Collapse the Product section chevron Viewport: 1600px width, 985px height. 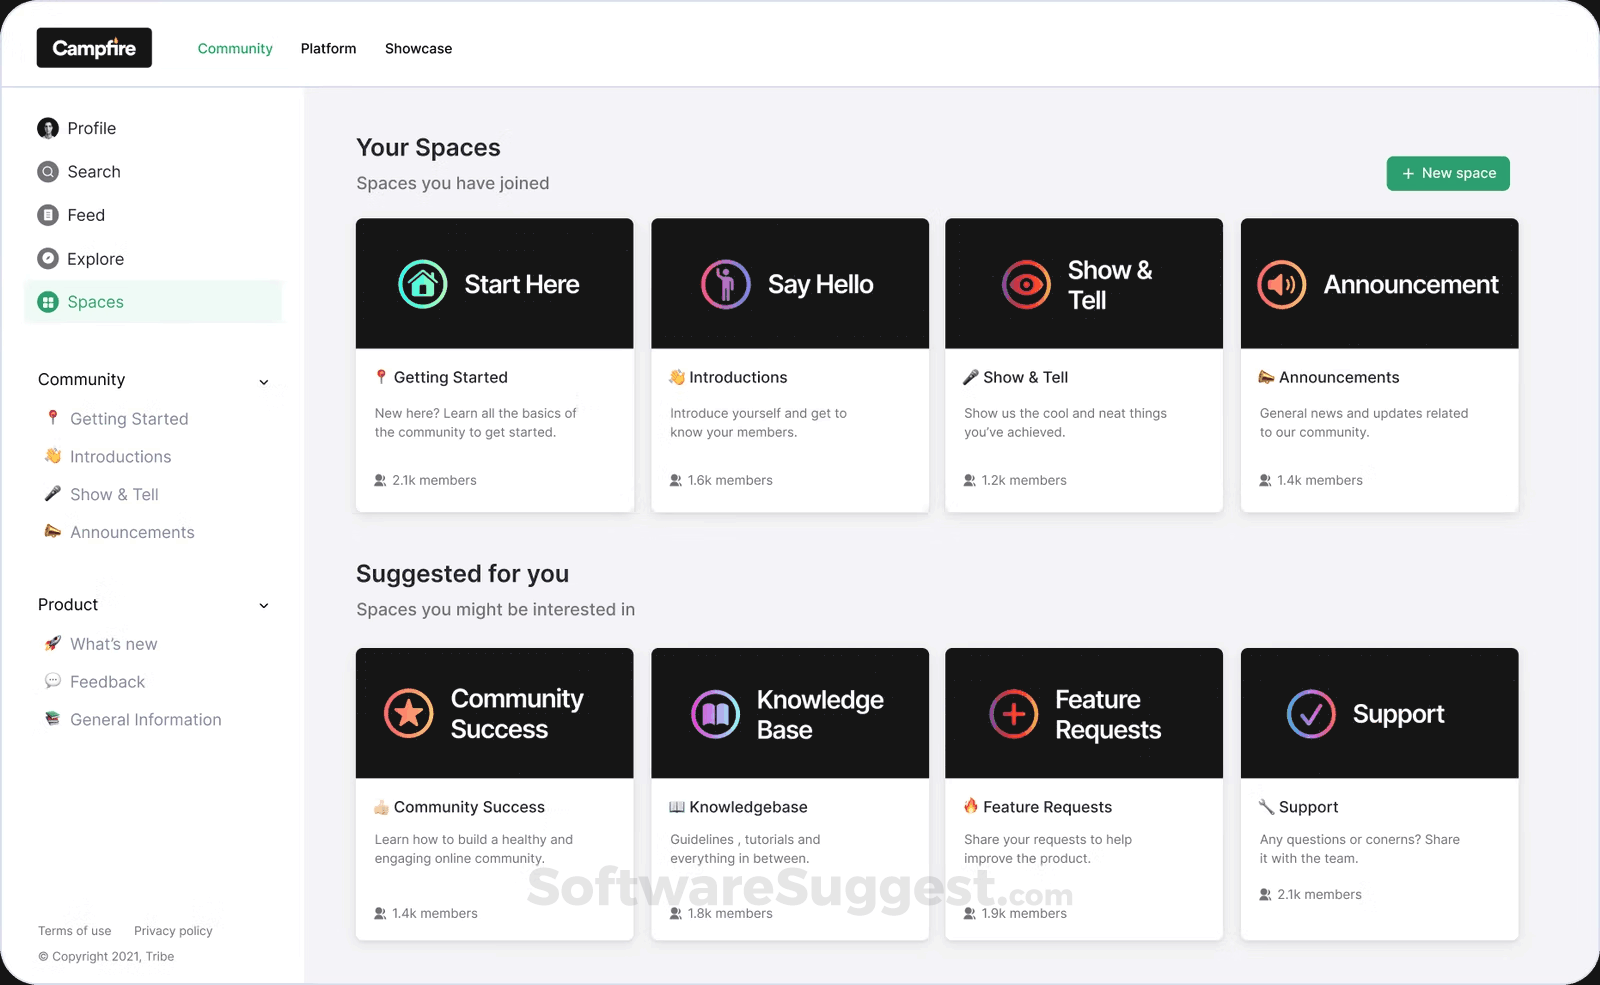[x=264, y=606]
